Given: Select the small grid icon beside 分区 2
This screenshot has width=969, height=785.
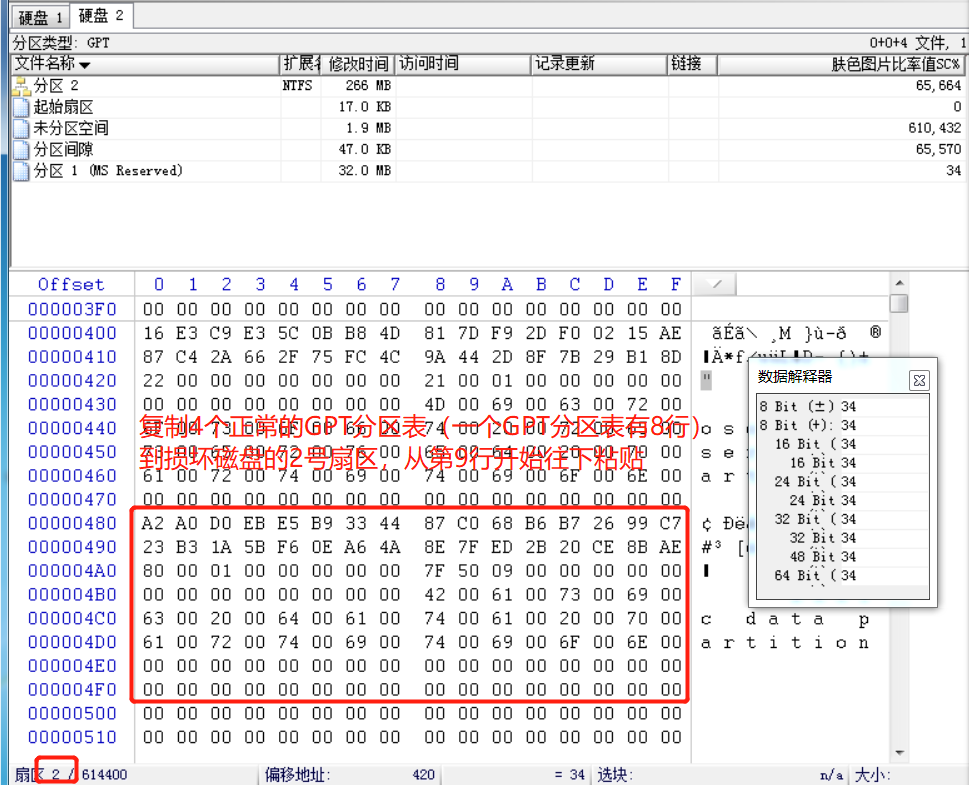Looking at the screenshot, I should [x=21, y=85].
